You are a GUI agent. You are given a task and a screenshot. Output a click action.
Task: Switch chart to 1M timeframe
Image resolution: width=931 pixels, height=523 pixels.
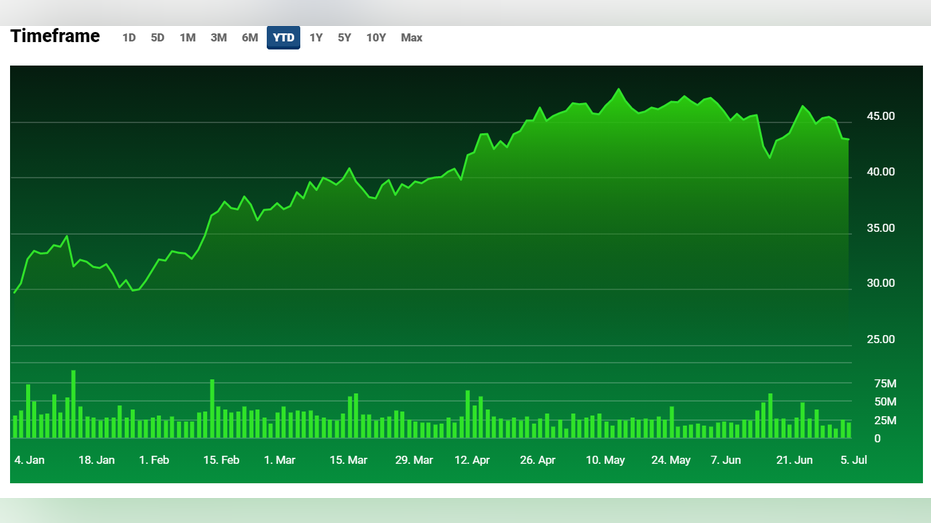point(188,37)
